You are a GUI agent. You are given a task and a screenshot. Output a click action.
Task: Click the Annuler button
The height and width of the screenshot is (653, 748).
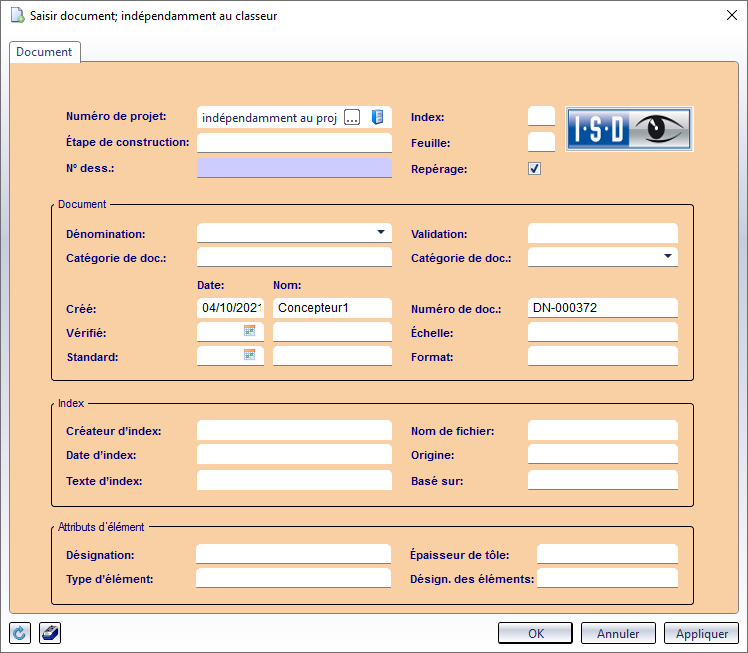[617, 633]
